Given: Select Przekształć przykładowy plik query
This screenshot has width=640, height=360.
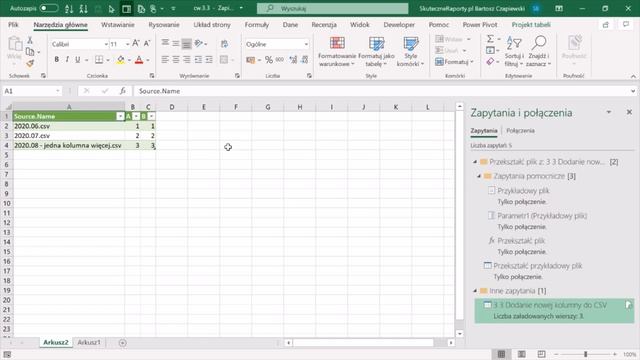Looking at the screenshot, I should click(538, 266).
